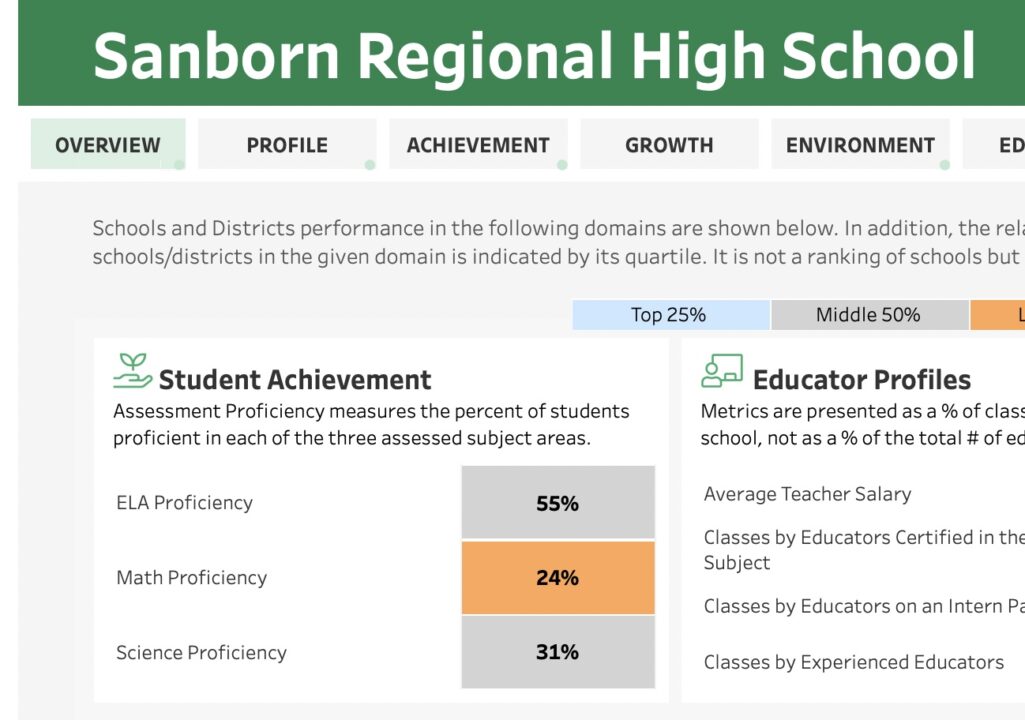Click the Middle 50% legend swatch
1025x720 pixels.
click(868, 315)
